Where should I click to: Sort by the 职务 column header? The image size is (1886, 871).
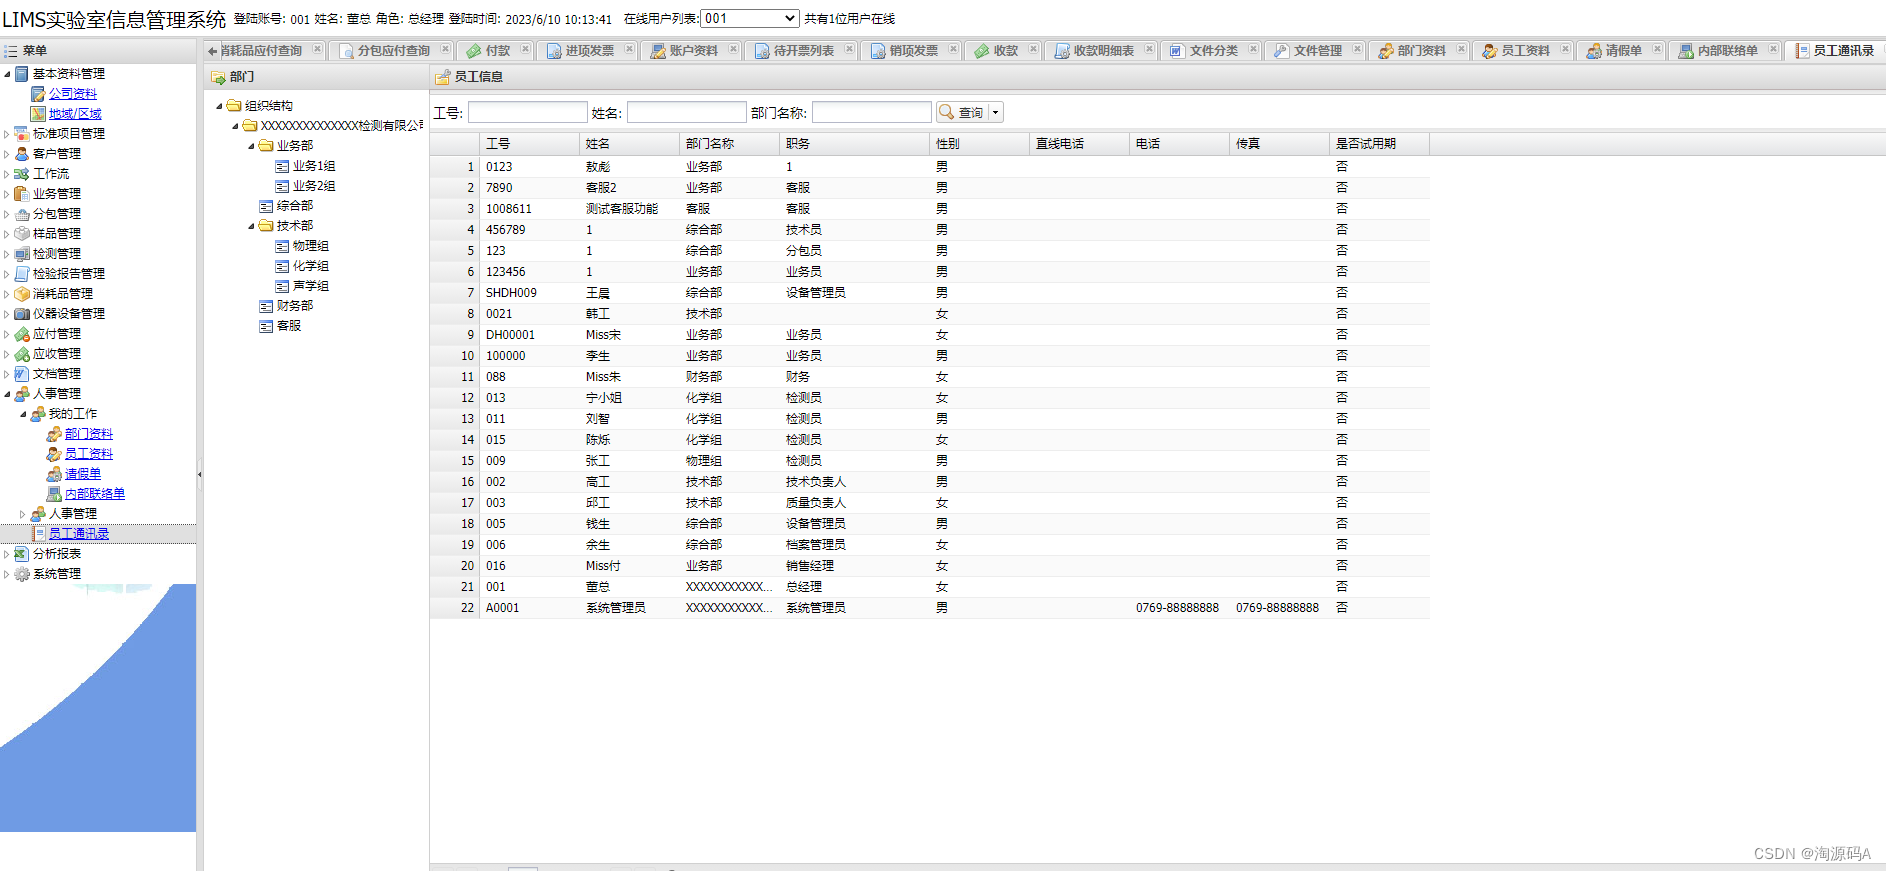[x=854, y=144]
